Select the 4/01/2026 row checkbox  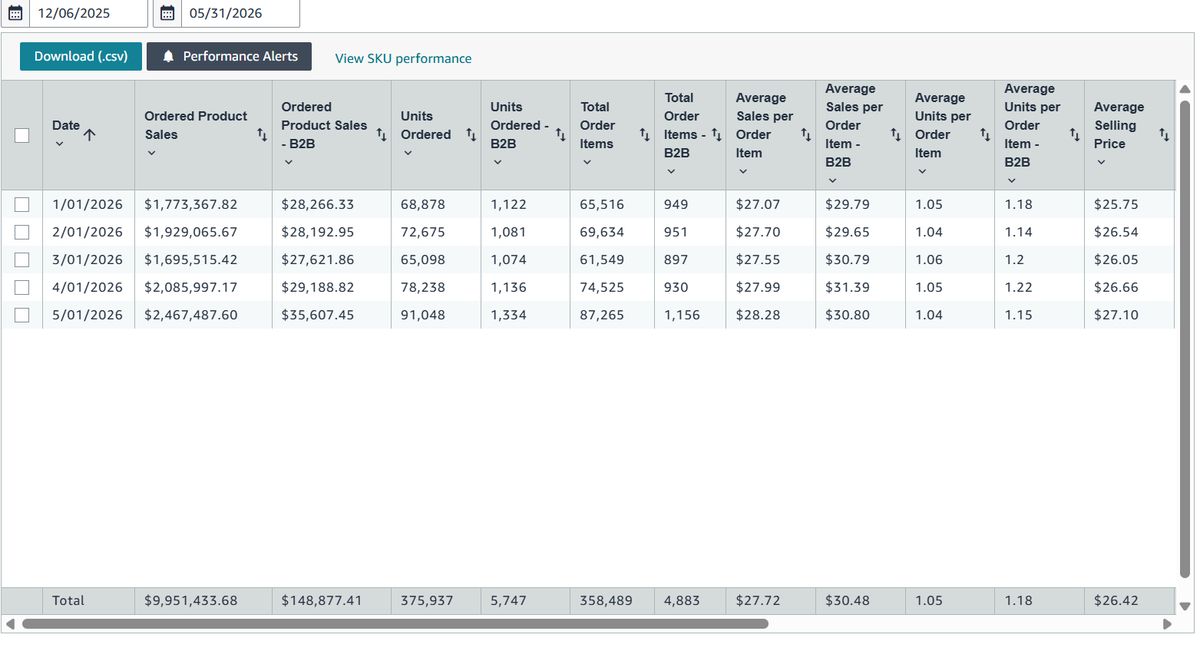(x=22, y=287)
